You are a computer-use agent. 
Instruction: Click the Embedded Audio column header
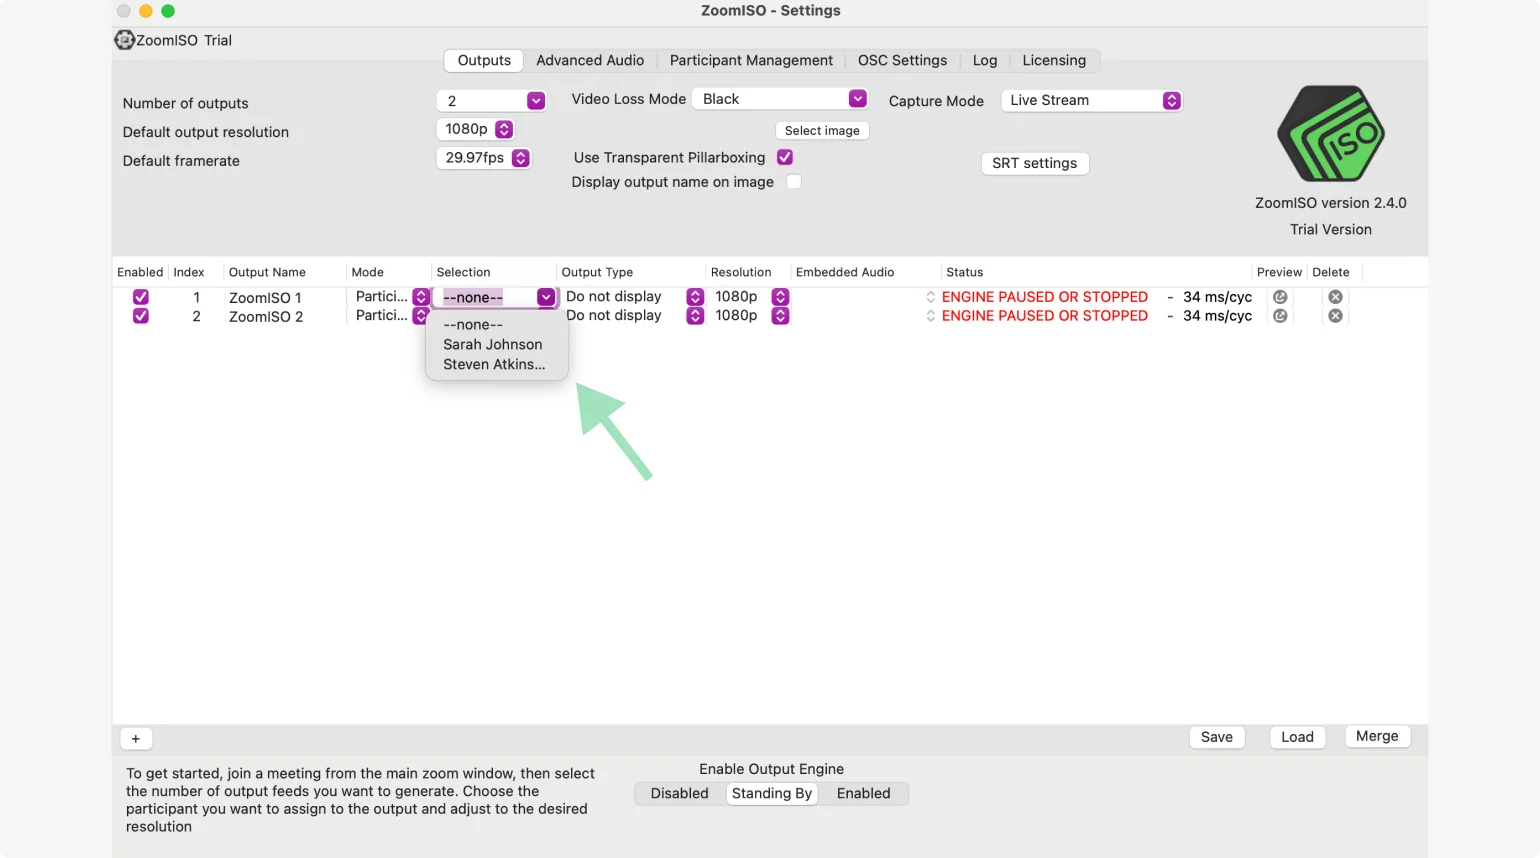[845, 272]
